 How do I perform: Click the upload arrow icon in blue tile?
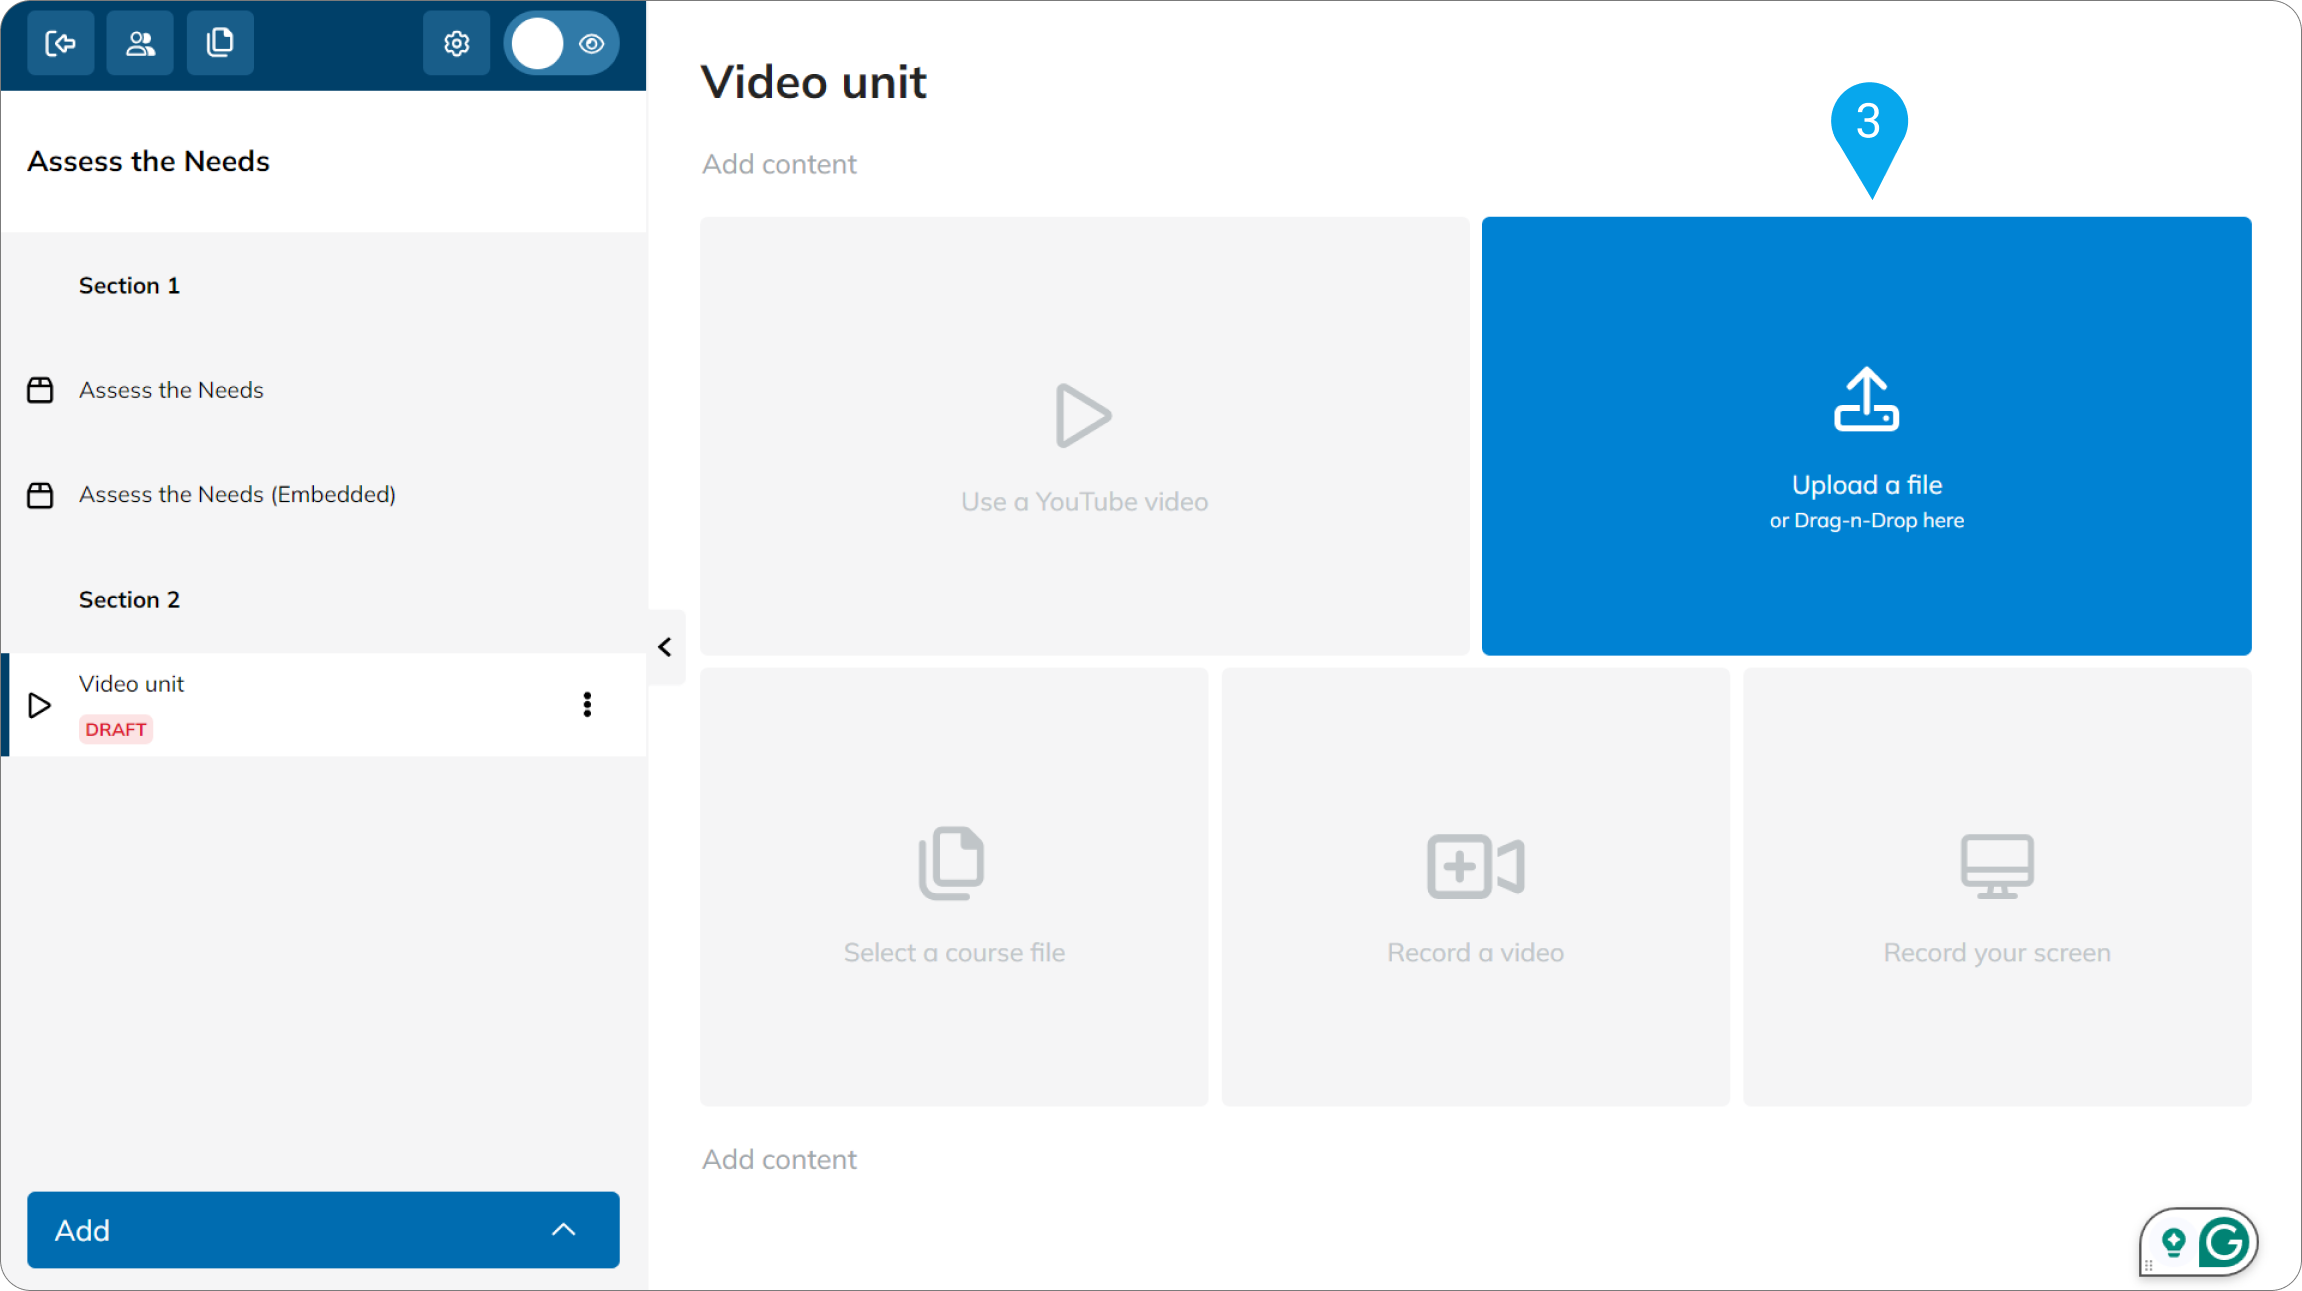tap(1866, 399)
